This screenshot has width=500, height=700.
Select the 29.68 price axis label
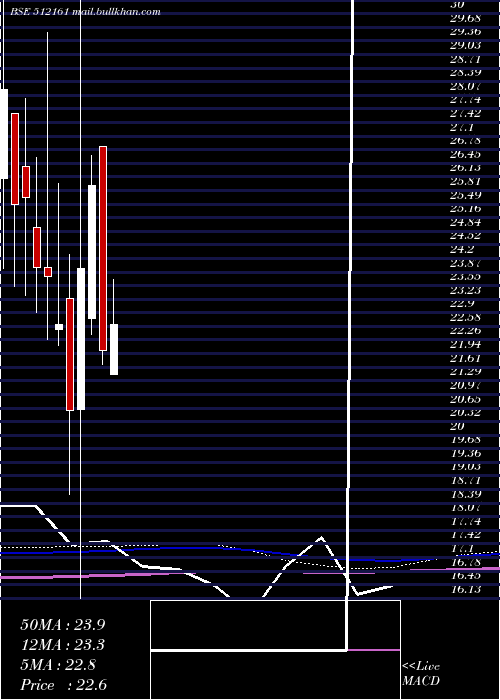tap(466, 18)
